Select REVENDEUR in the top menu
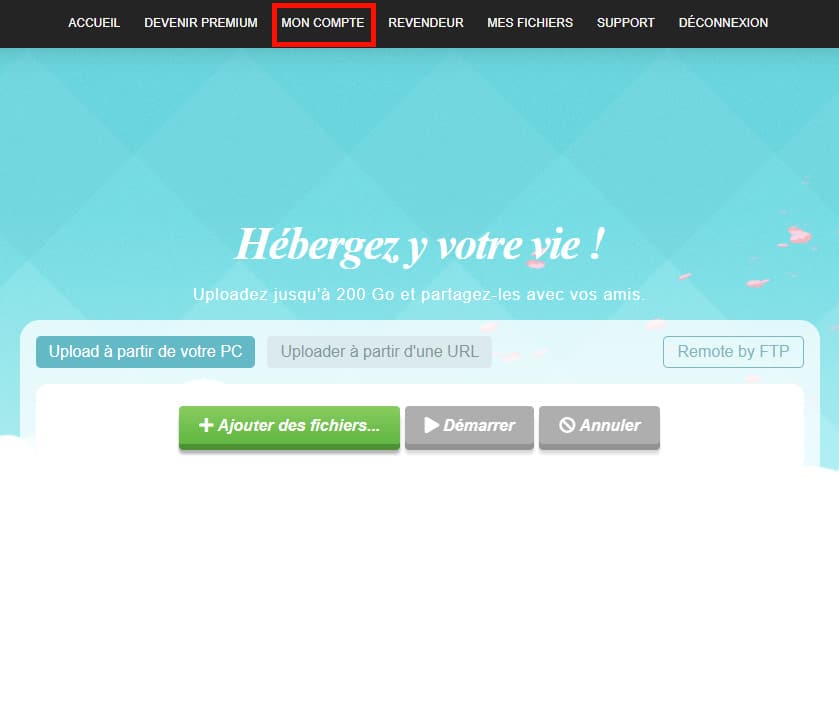Viewport: 839px width, 707px height. (x=426, y=23)
